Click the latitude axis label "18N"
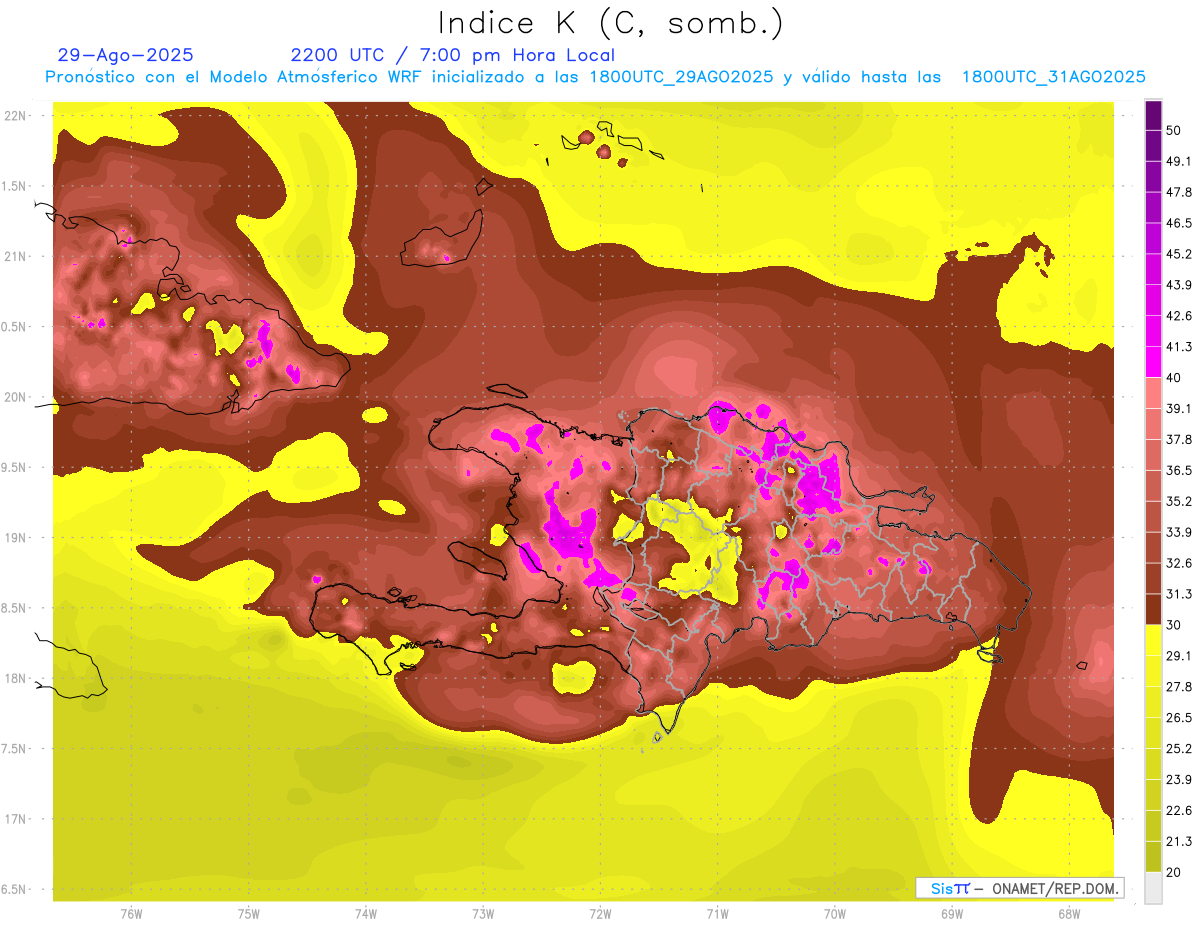Image resolution: width=1200 pixels, height=927 pixels. pyautogui.click(x=15, y=678)
